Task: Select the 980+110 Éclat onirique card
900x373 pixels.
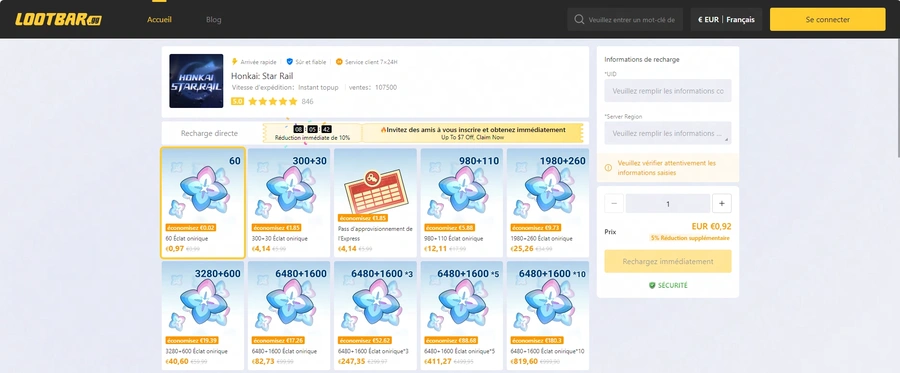Action: 461,203
